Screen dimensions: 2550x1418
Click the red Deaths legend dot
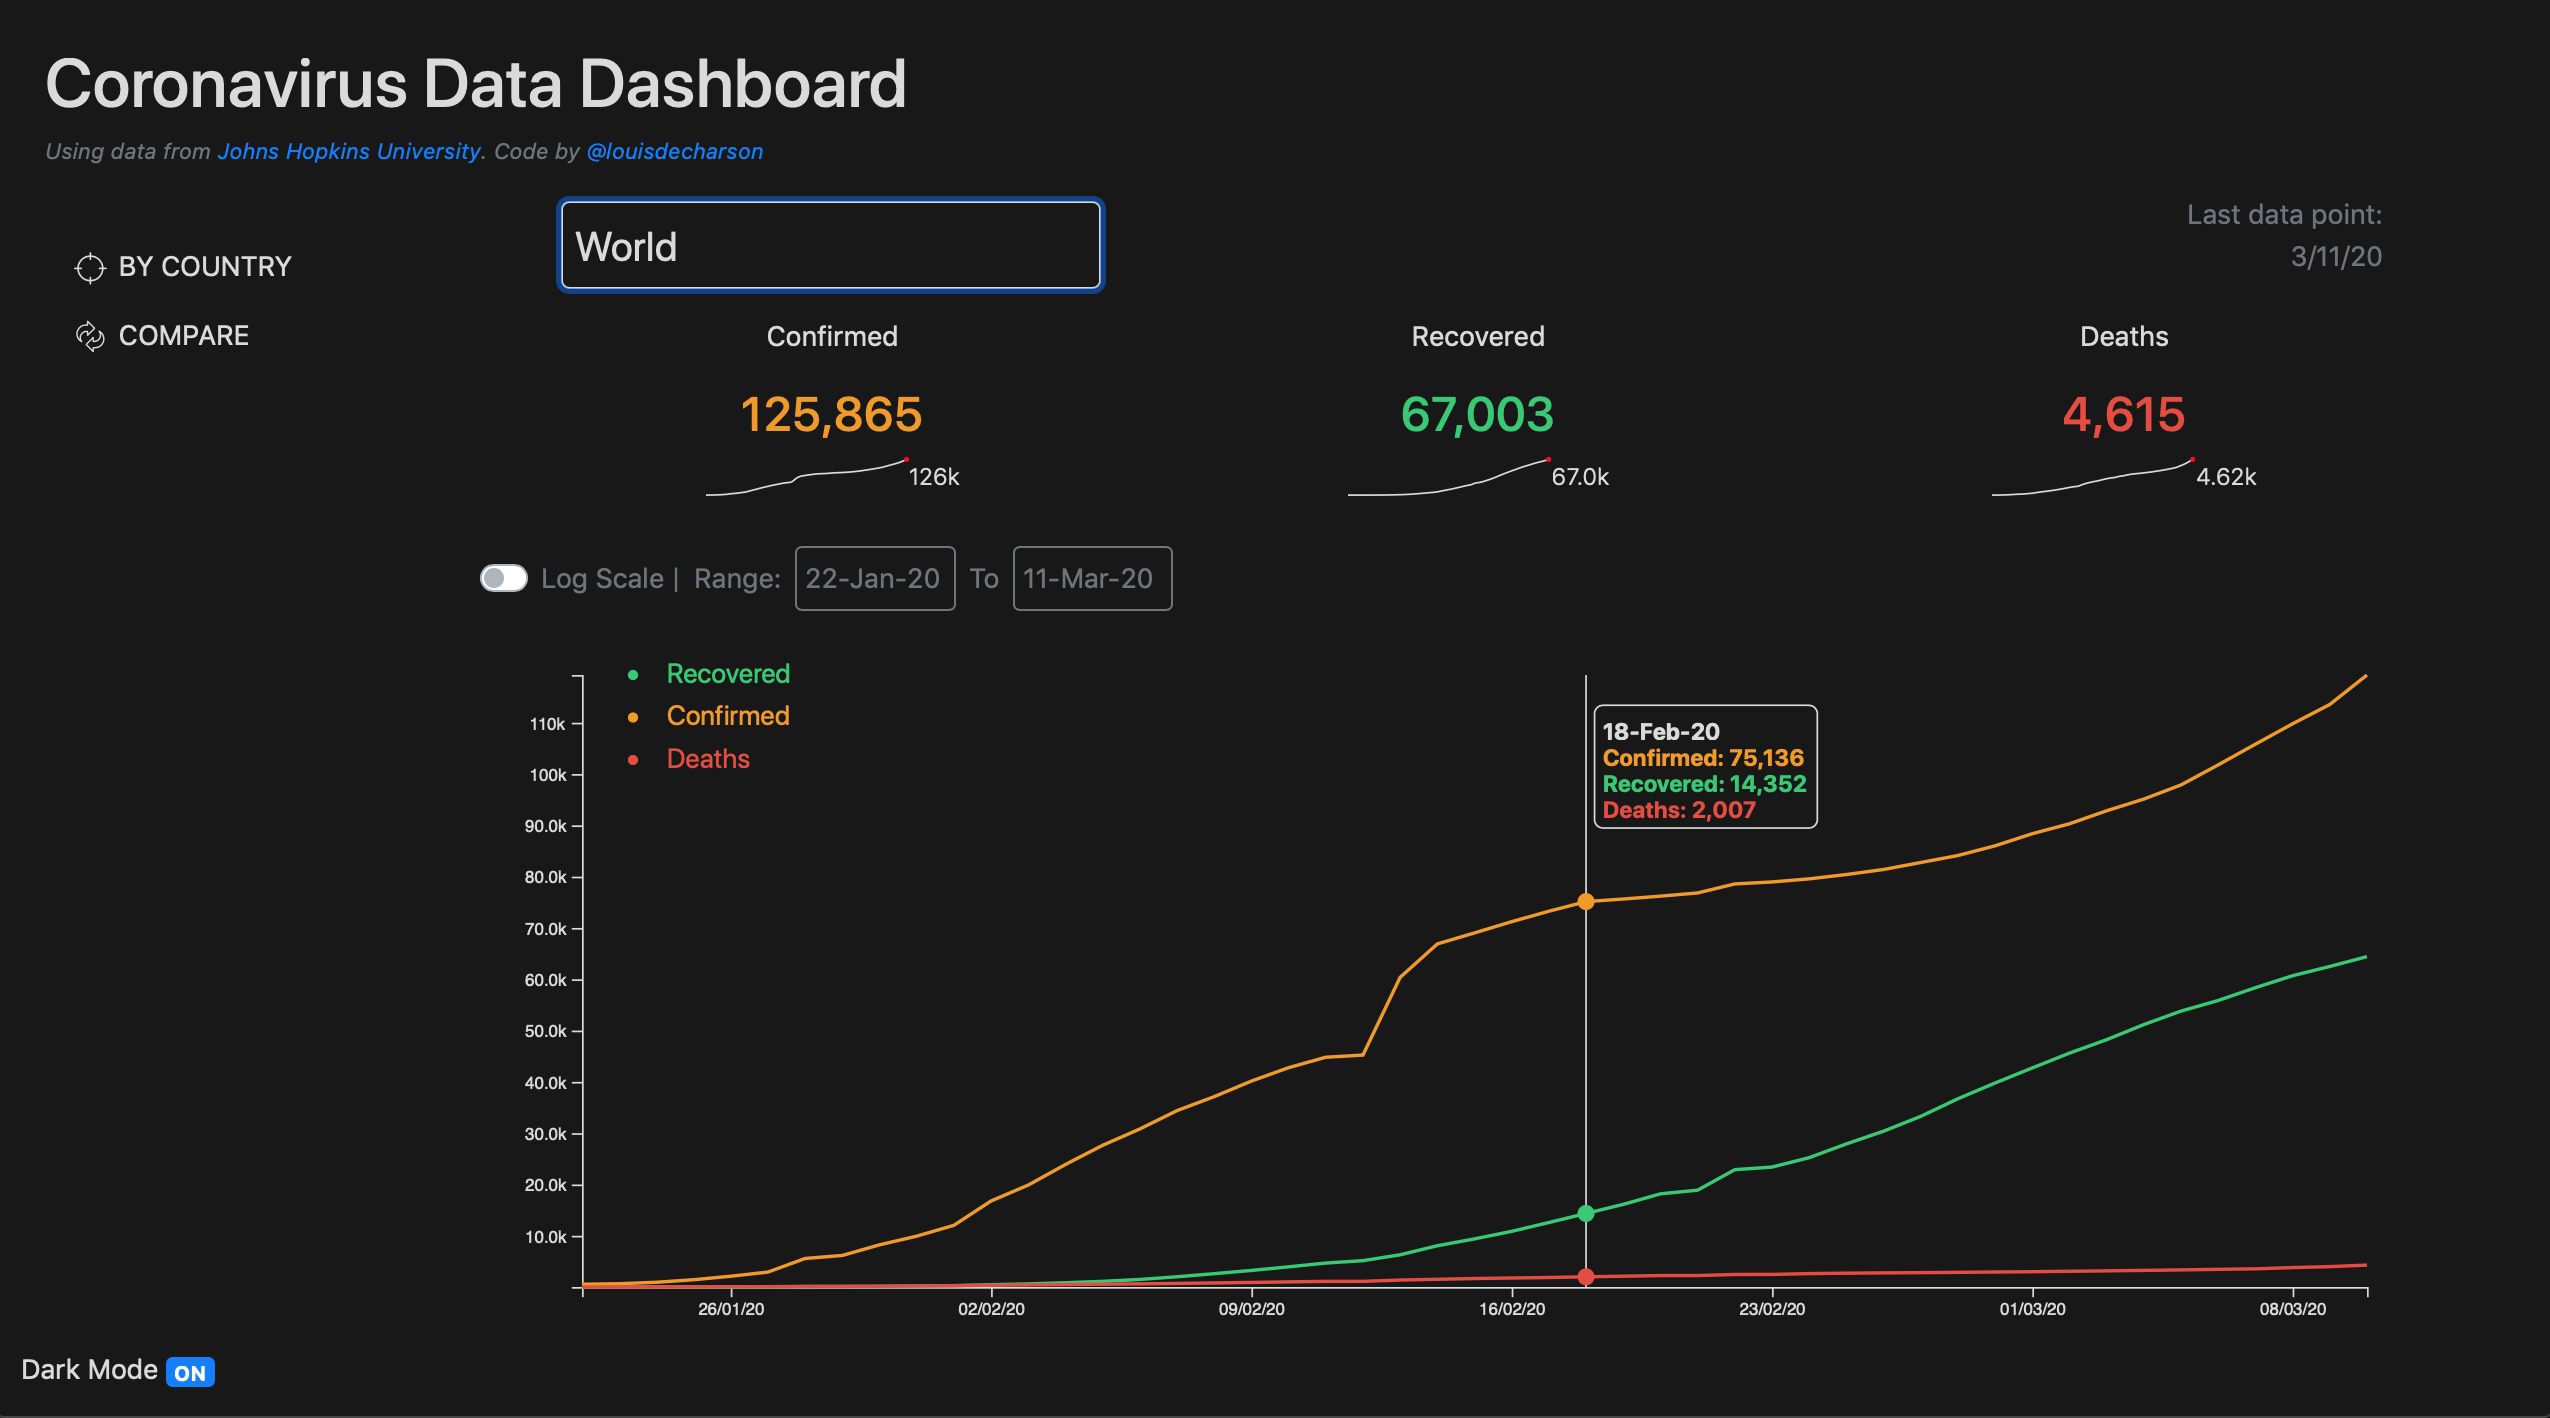pos(636,759)
